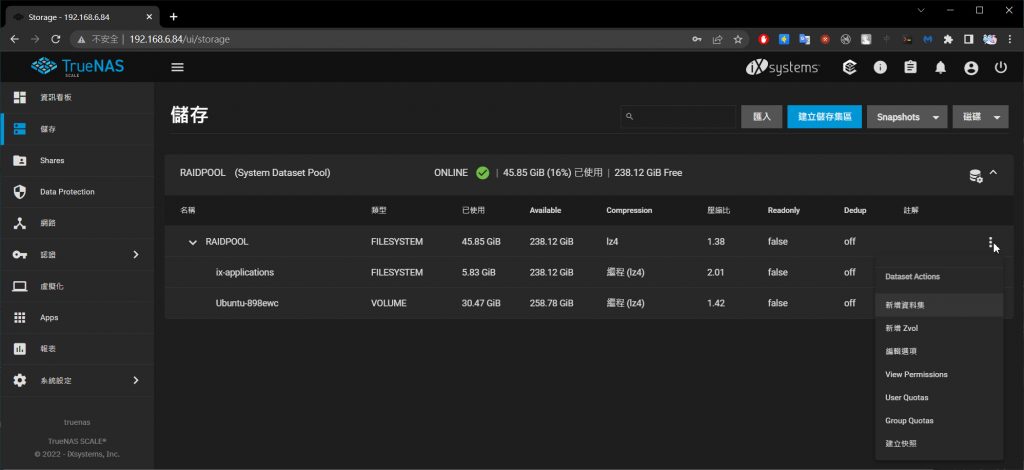Open the TrueCommand status icon

click(849, 68)
